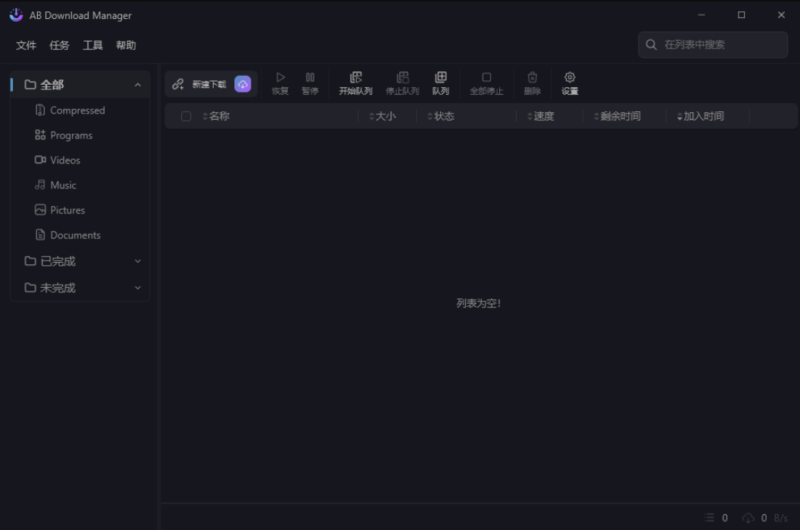The height and width of the screenshot is (530, 800).
Task: Select the Music category
Action: (x=81, y=185)
